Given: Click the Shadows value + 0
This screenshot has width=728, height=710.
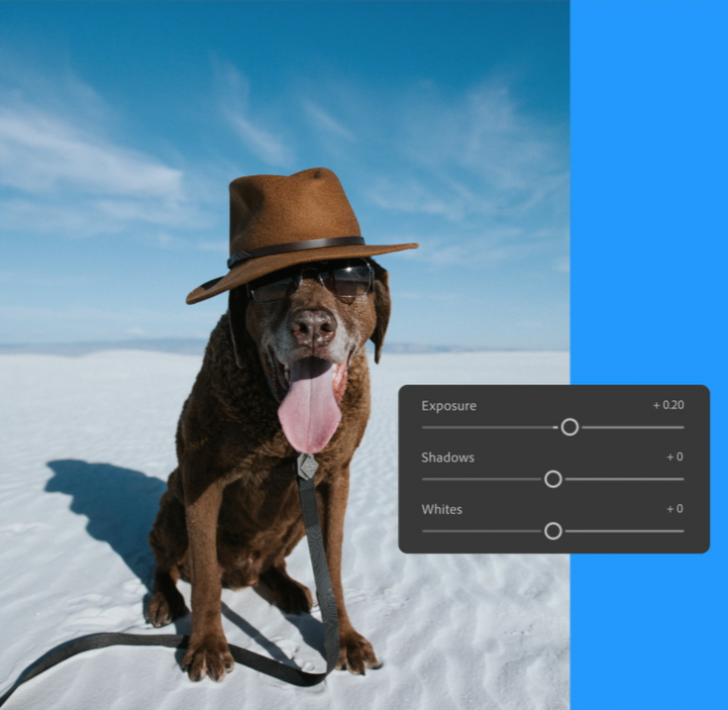Looking at the screenshot, I should 675,457.
